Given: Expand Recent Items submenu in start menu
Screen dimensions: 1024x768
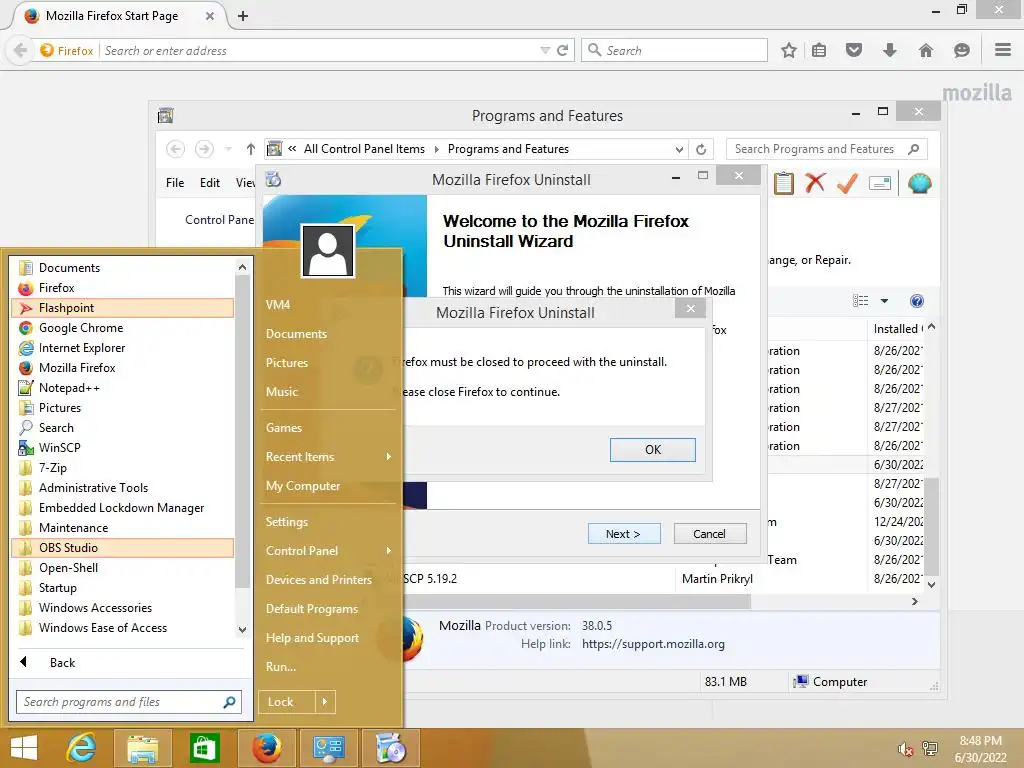Looking at the screenshot, I should pyautogui.click(x=389, y=456).
